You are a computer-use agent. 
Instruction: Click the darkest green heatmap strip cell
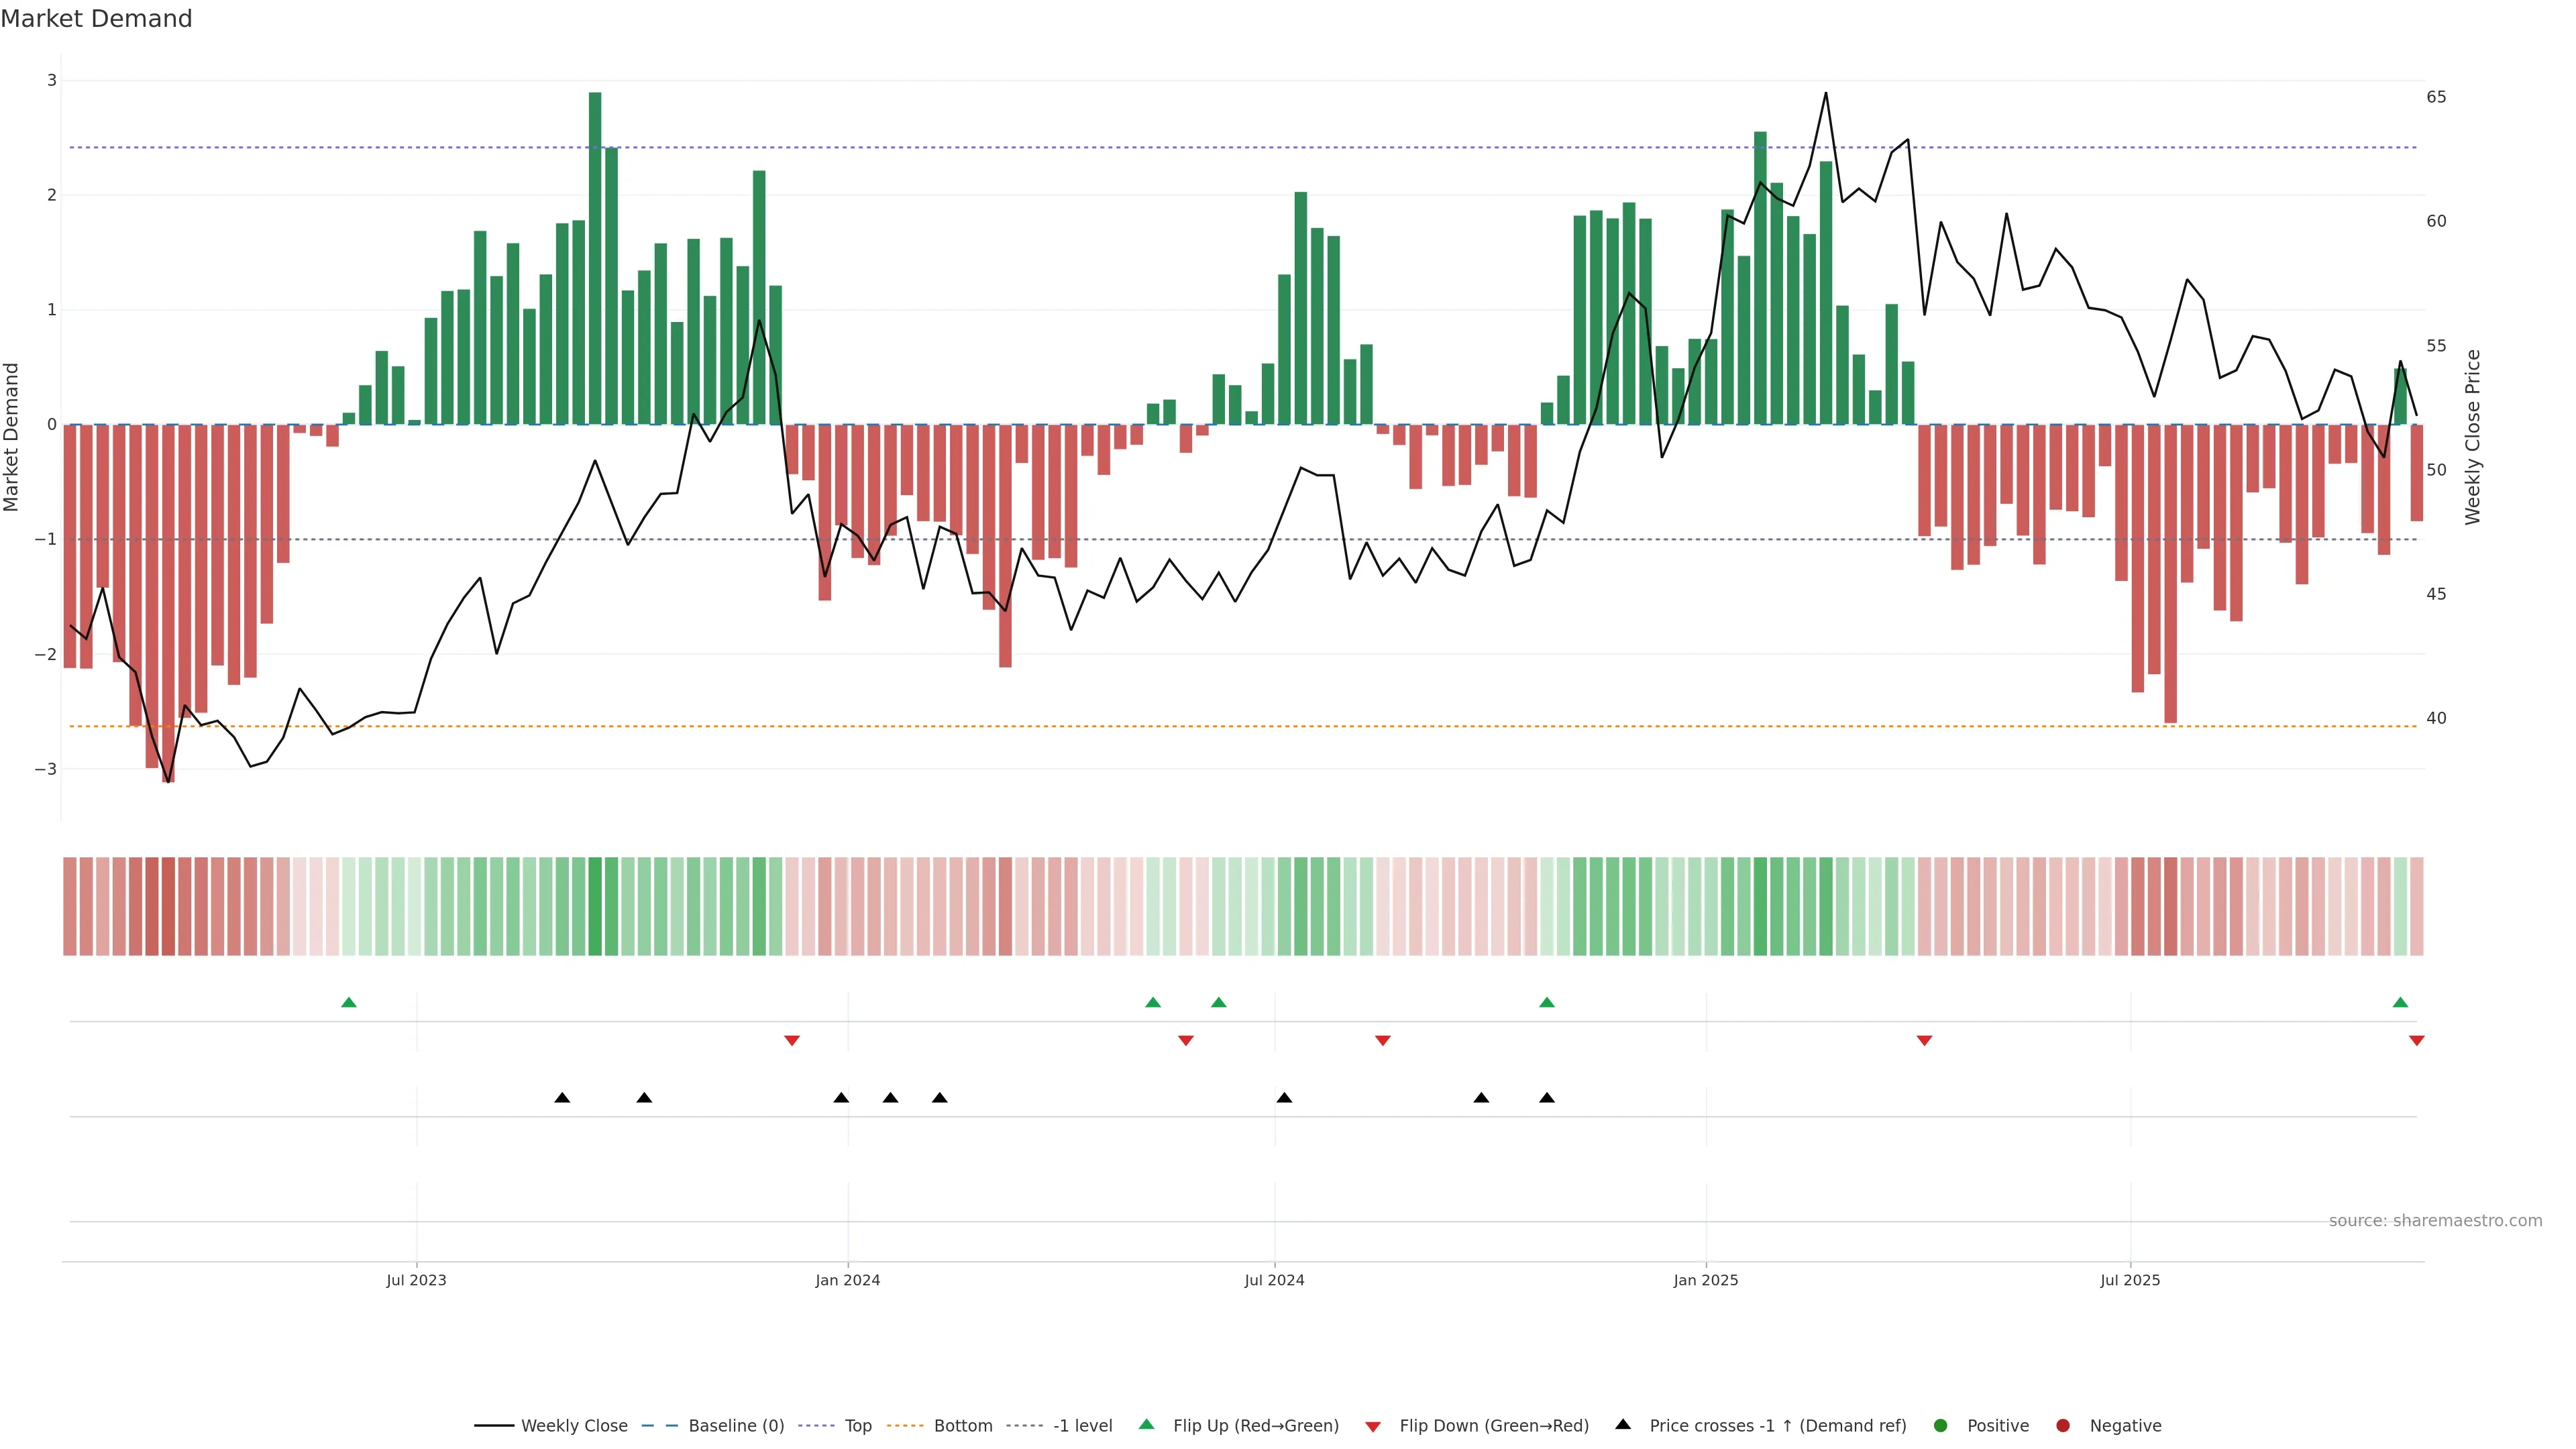595,906
